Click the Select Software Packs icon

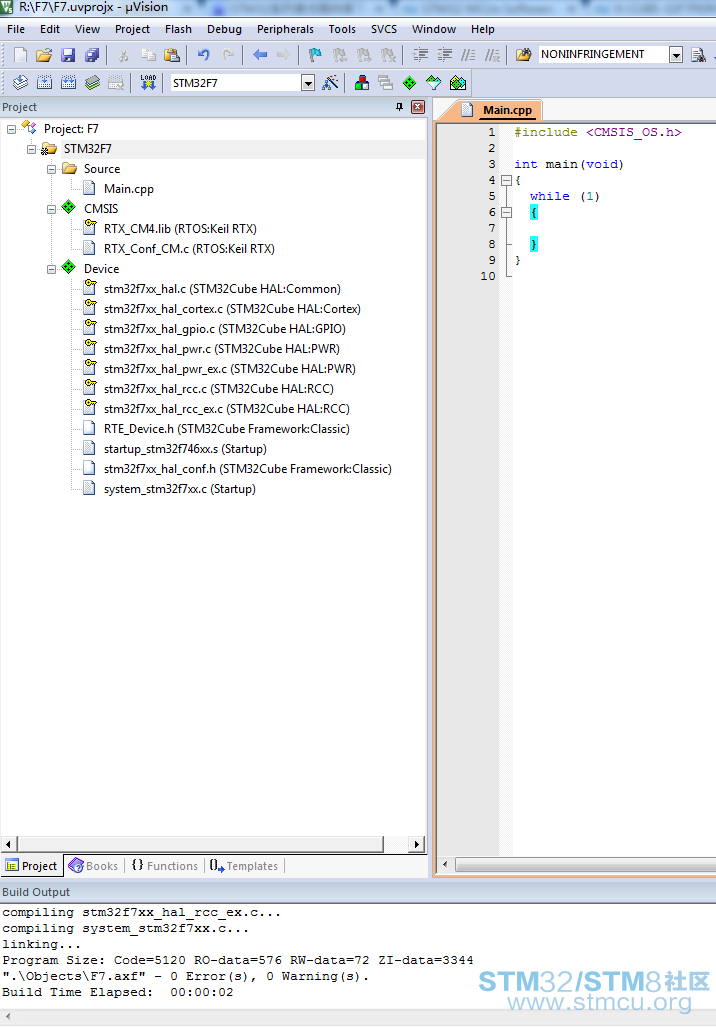[434, 83]
